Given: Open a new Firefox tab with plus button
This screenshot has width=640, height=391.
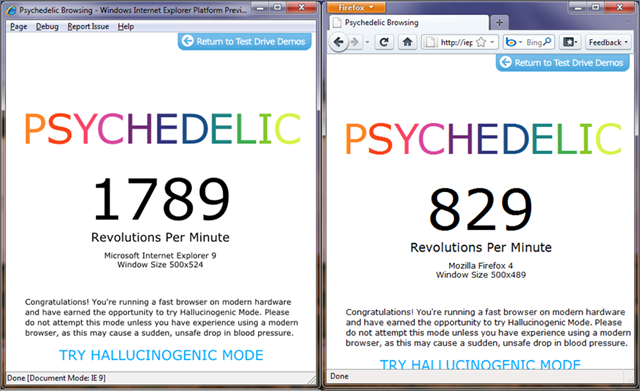Looking at the screenshot, I should tap(499, 22).
